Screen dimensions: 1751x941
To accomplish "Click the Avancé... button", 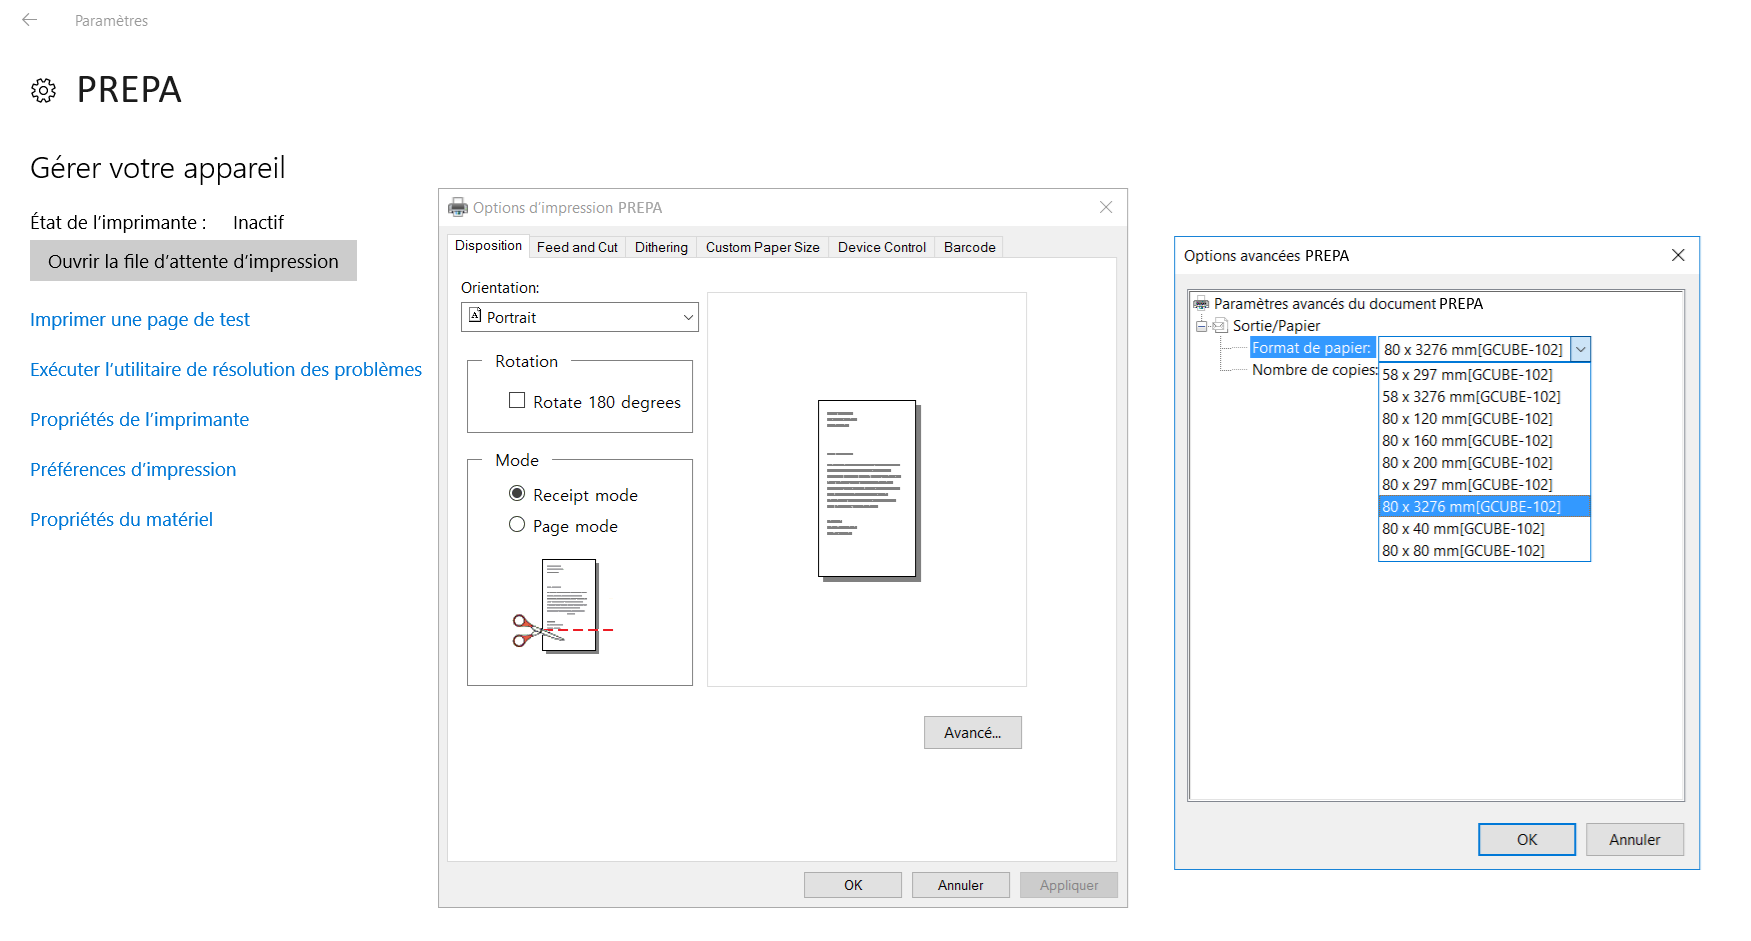I will [x=972, y=733].
